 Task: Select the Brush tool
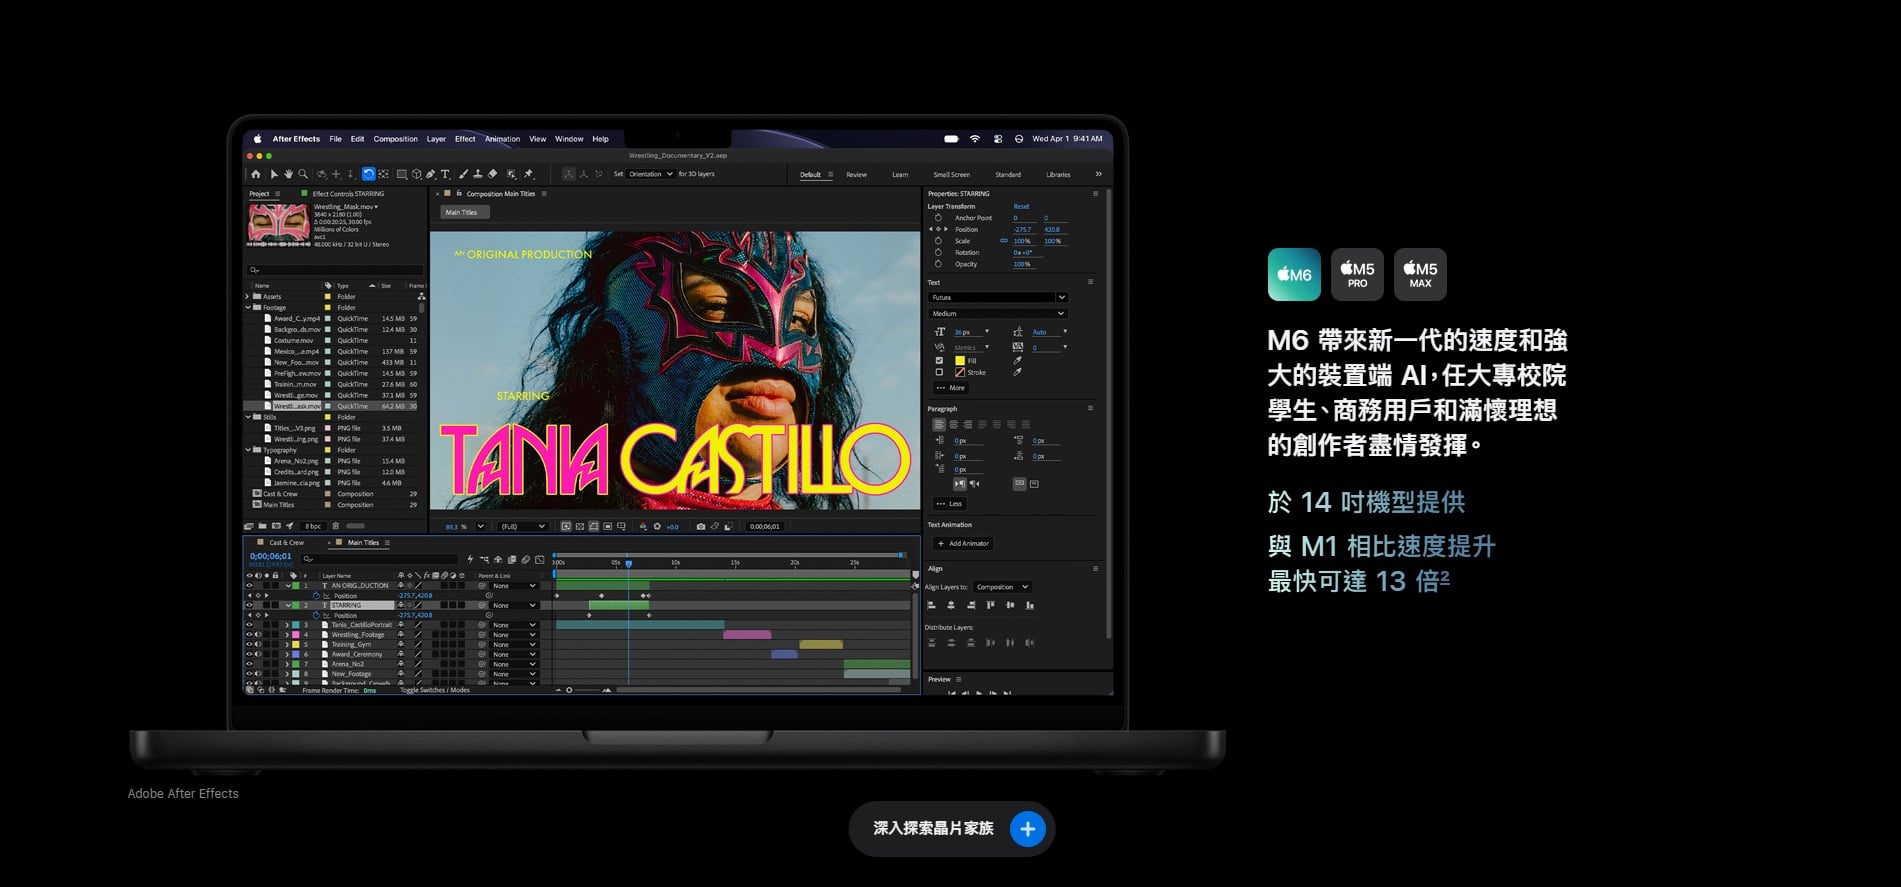(x=463, y=174)
